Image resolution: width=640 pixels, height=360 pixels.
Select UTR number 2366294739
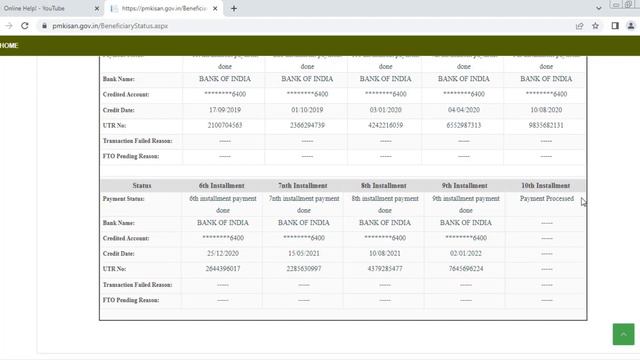tap(307, 125)
